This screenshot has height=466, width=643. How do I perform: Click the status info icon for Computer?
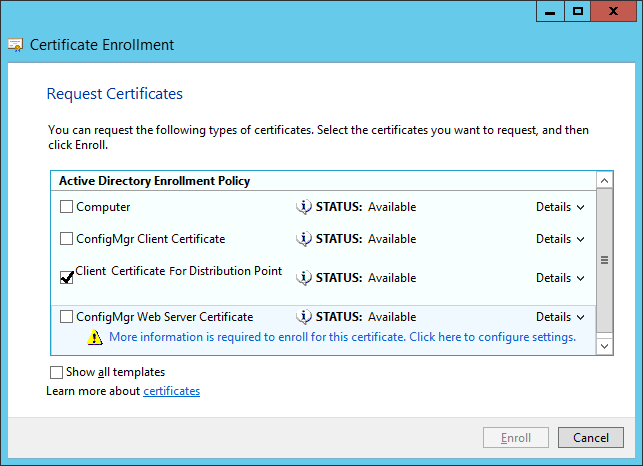[x=304, y=207]
